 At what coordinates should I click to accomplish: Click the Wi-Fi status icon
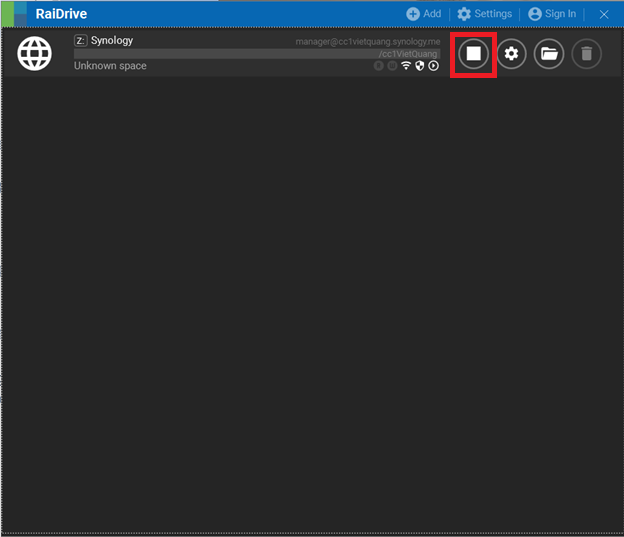[406, 66]
